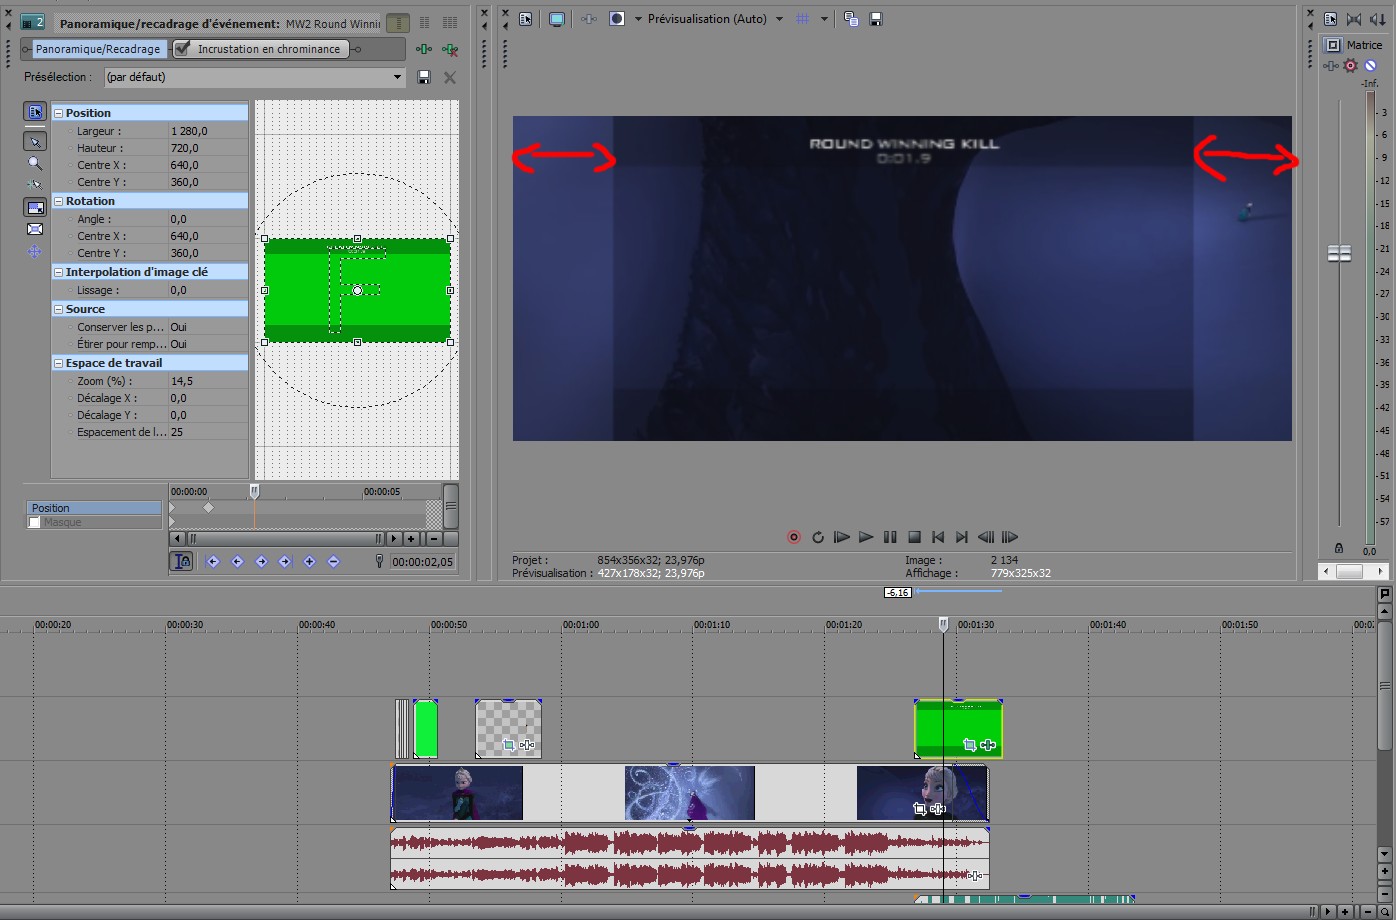Select the Show Properties tool in crop panel
The image size is (1396, 920).
click(x=34, y=112)
